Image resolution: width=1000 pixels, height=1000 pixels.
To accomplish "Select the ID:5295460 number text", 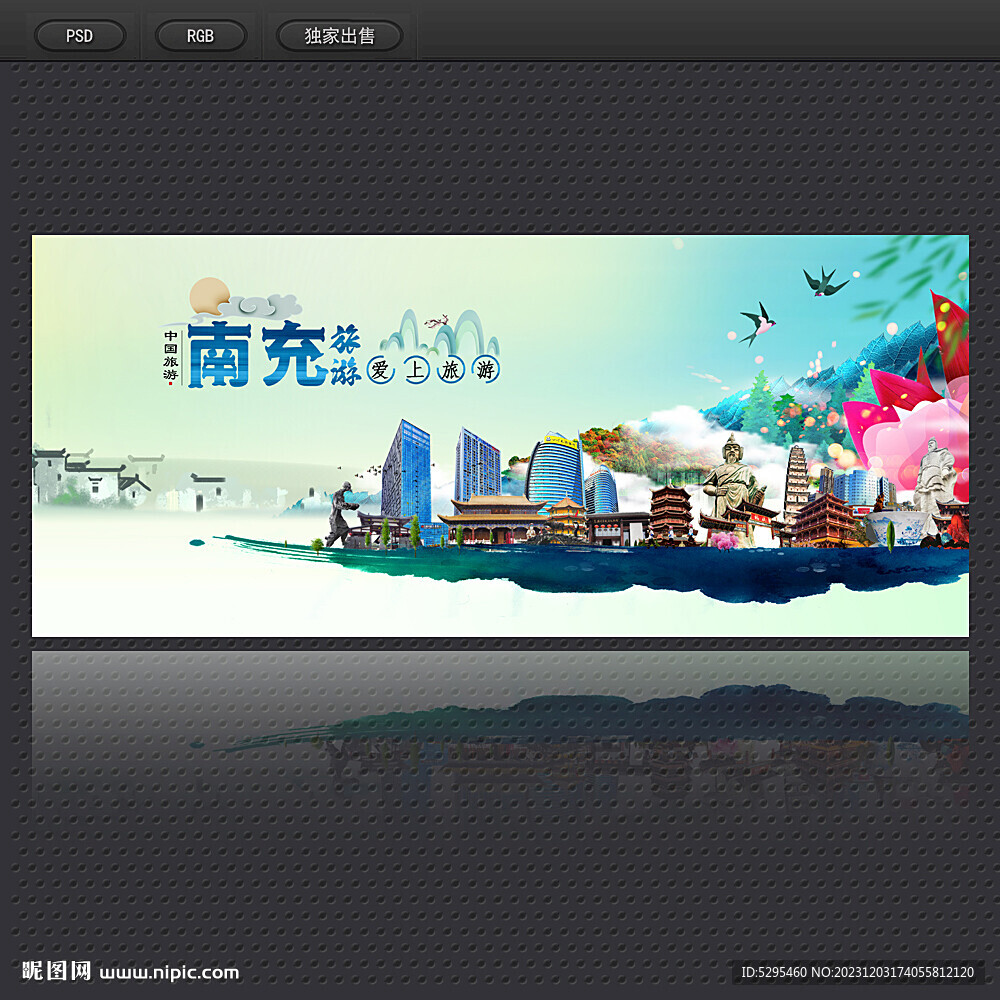I will (x=774, y=972).
